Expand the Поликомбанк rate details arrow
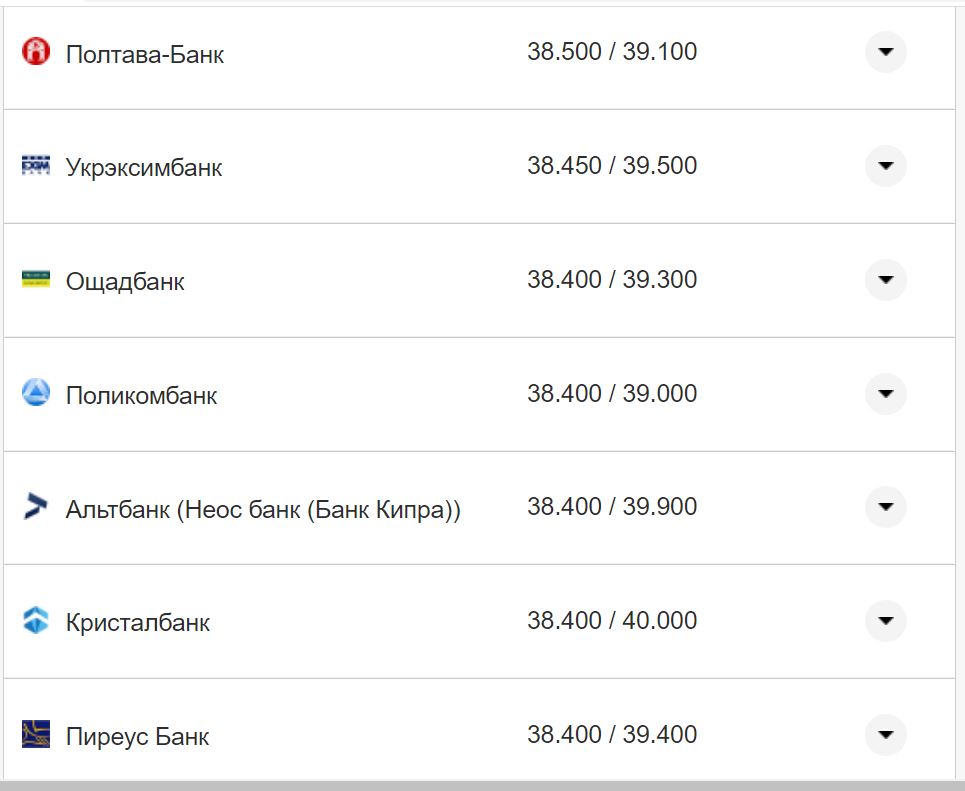Image resolution: width=965 pixels, height=791 pixels. [885, 394]
